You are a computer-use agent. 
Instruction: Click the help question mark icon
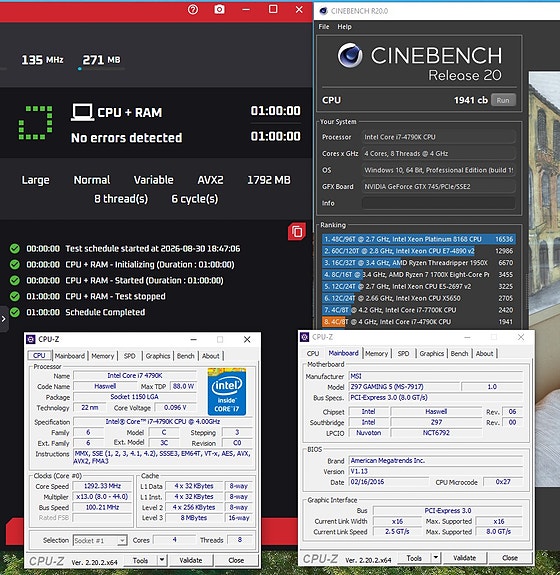click(193, 10)
